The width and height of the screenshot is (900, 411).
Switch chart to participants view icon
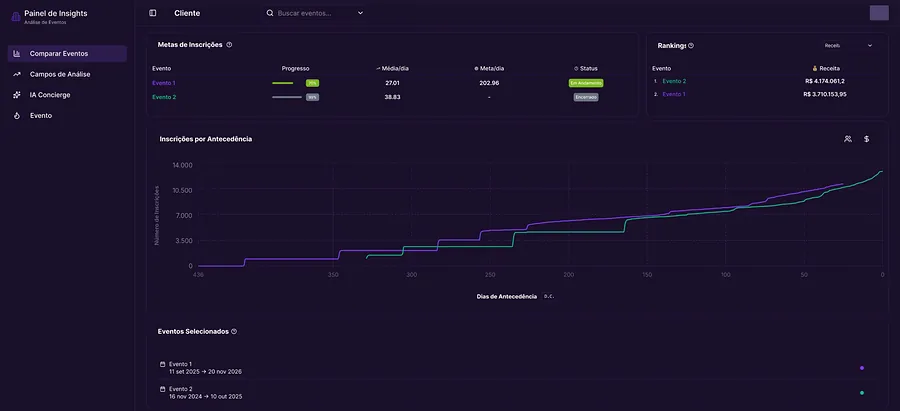tap(848, 139)
